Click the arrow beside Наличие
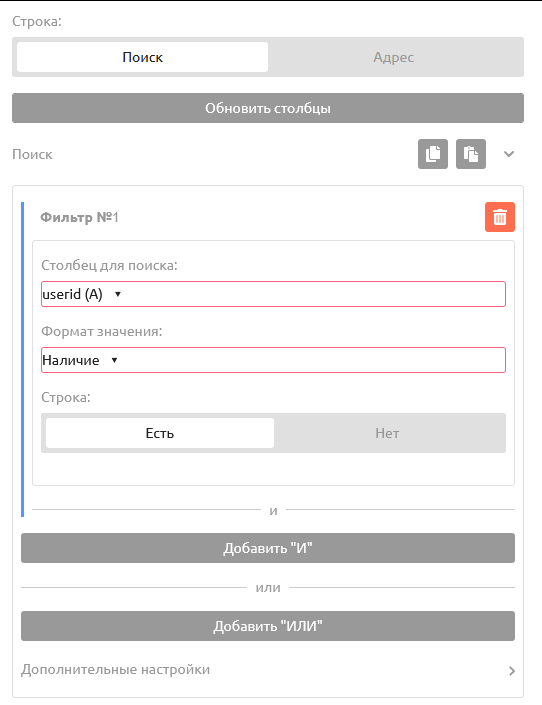Viewport: 542px width, 705px height. click(x=114, y=360)
